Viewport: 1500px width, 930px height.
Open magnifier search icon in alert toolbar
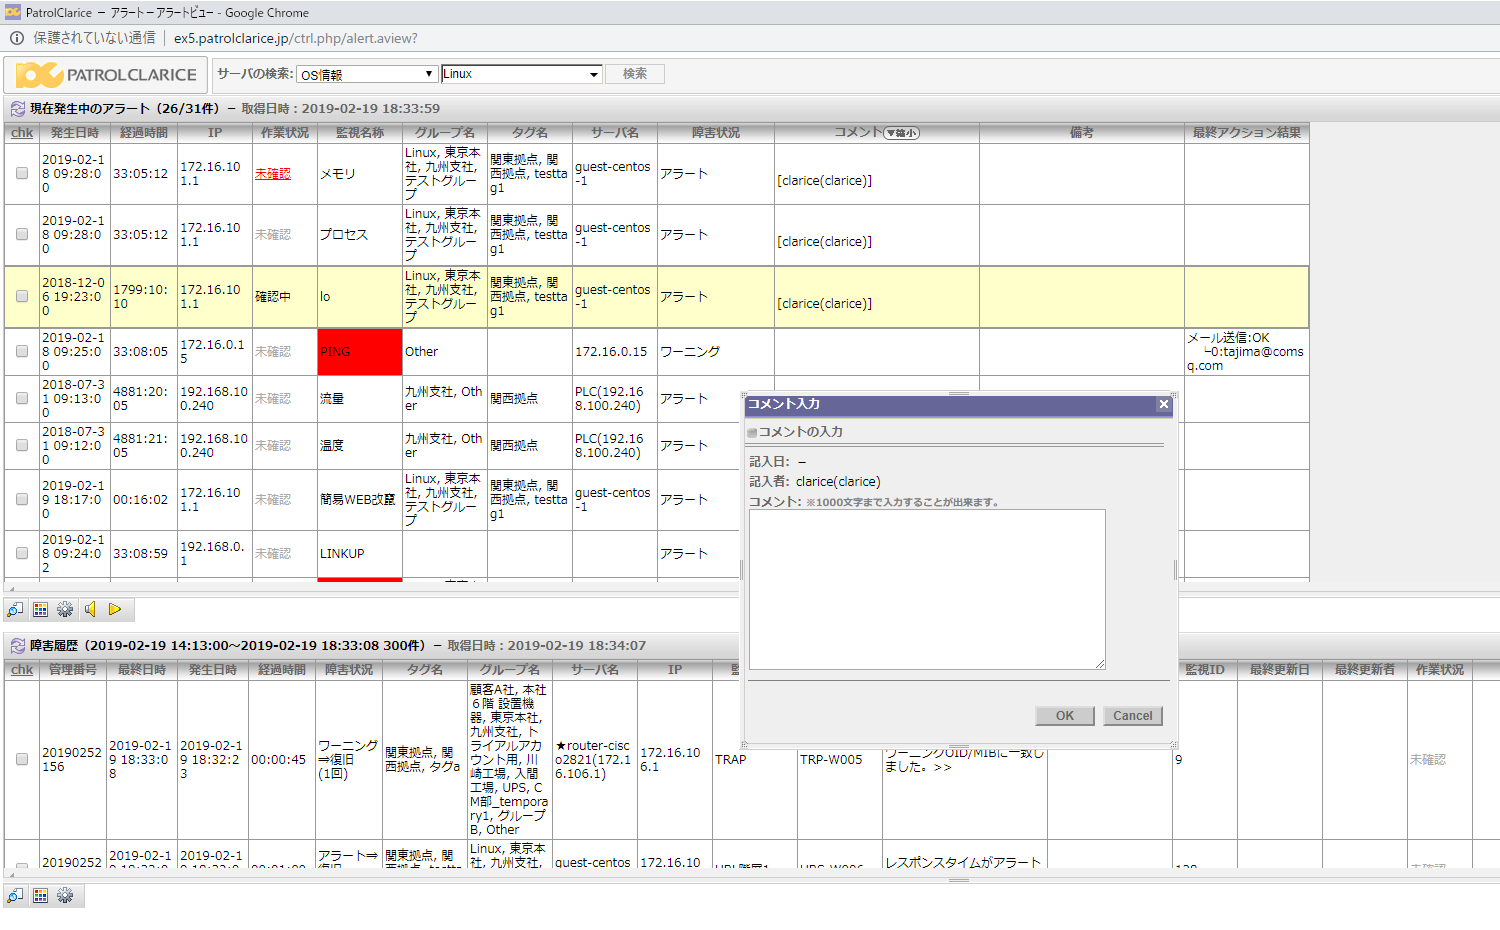(x=15, y=610)
